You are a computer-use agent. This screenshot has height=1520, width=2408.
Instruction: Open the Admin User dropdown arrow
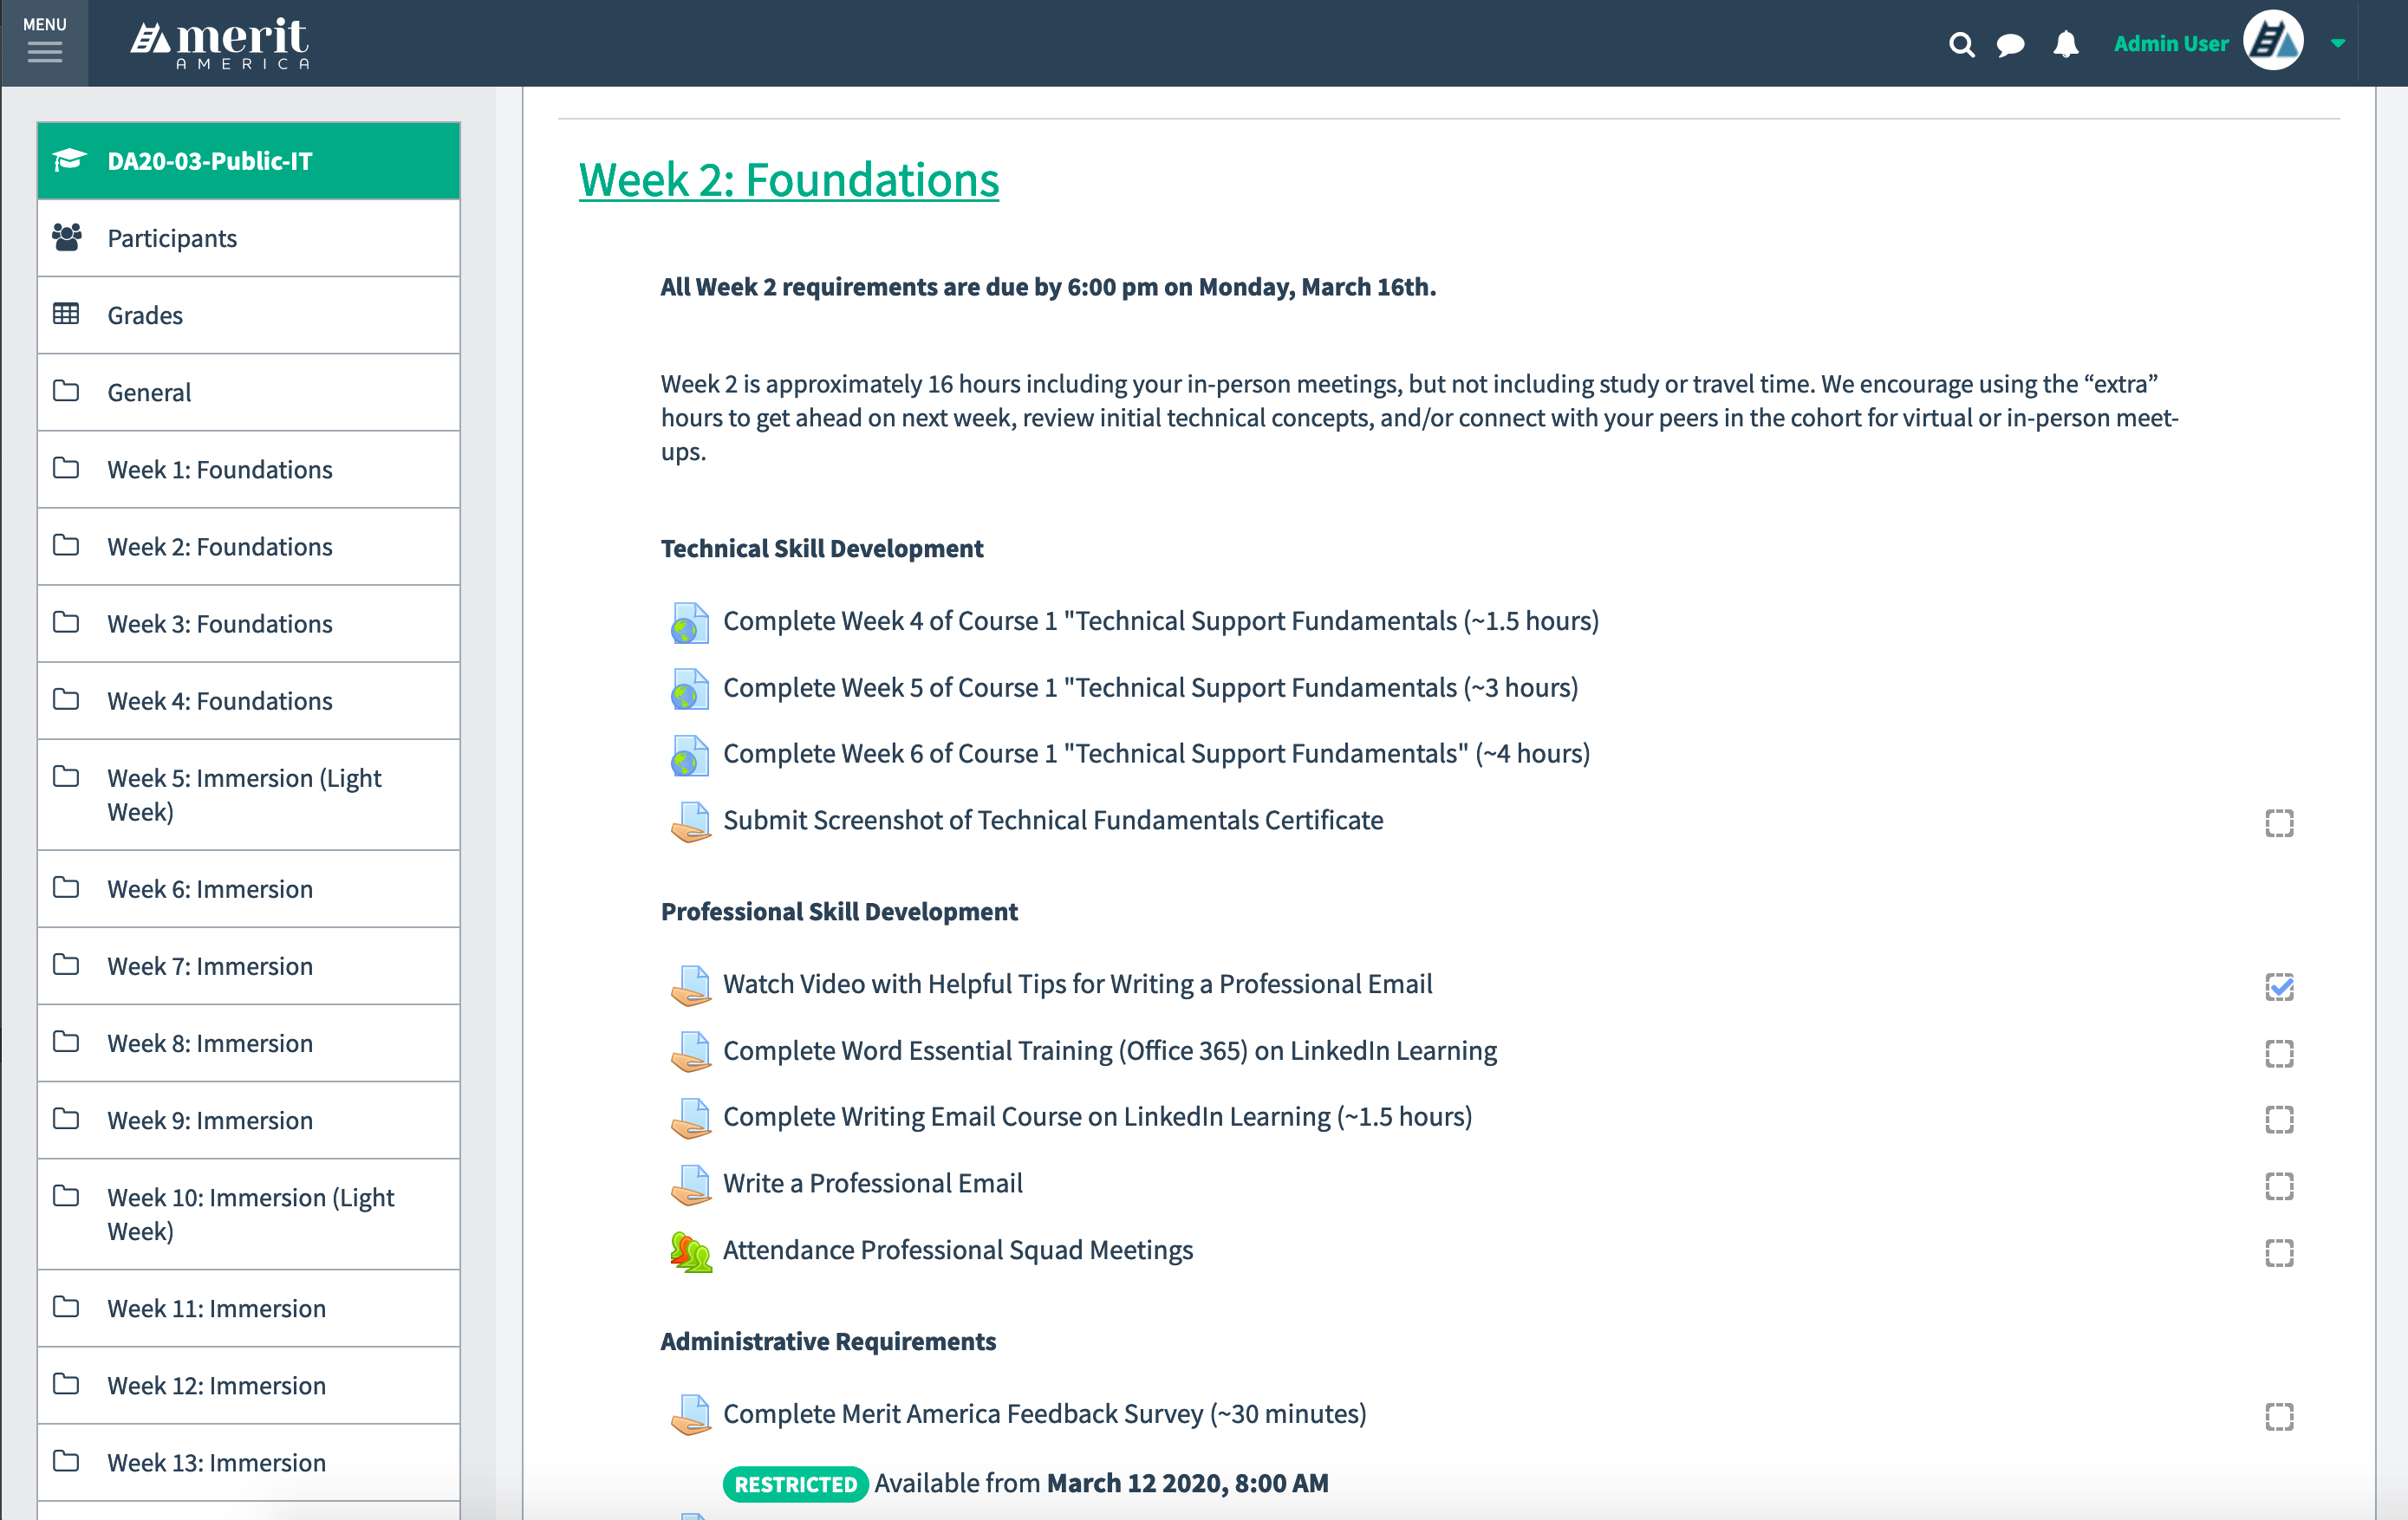click(2338, 44)
